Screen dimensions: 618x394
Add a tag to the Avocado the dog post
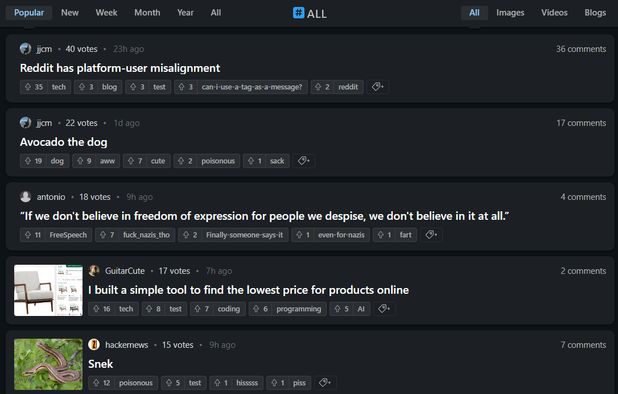tap(303, 161)
